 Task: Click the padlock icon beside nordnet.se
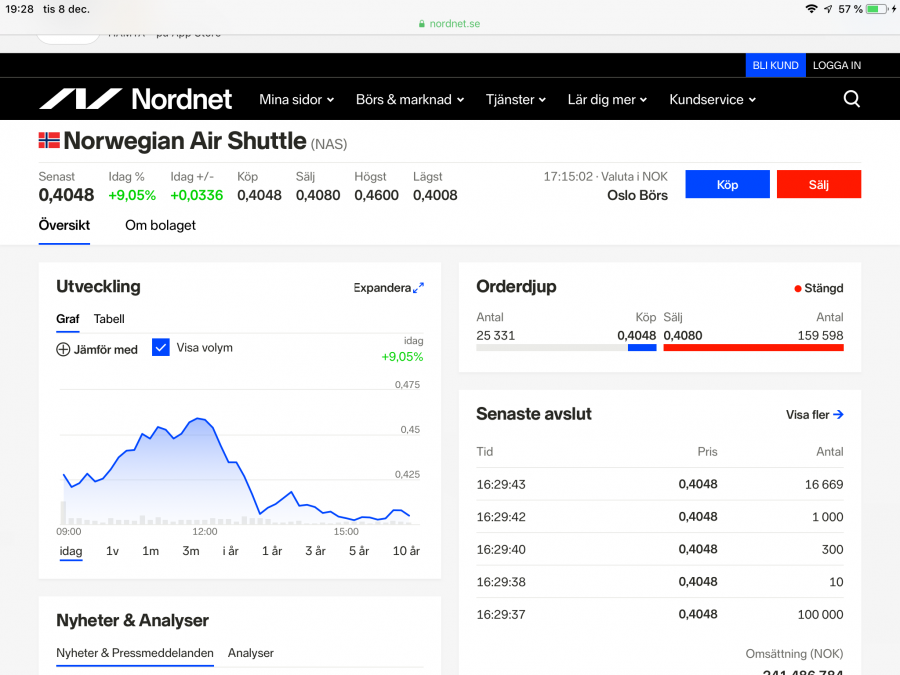tap(422, 24)
